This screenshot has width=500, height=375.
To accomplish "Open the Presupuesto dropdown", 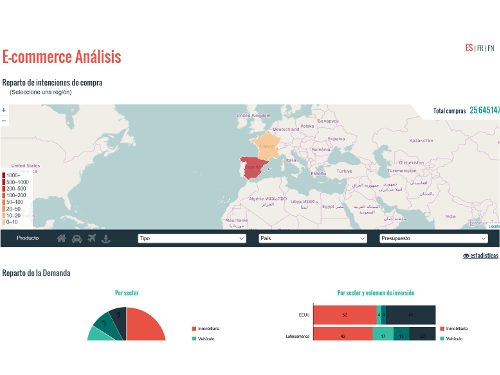I will point(434,238).
